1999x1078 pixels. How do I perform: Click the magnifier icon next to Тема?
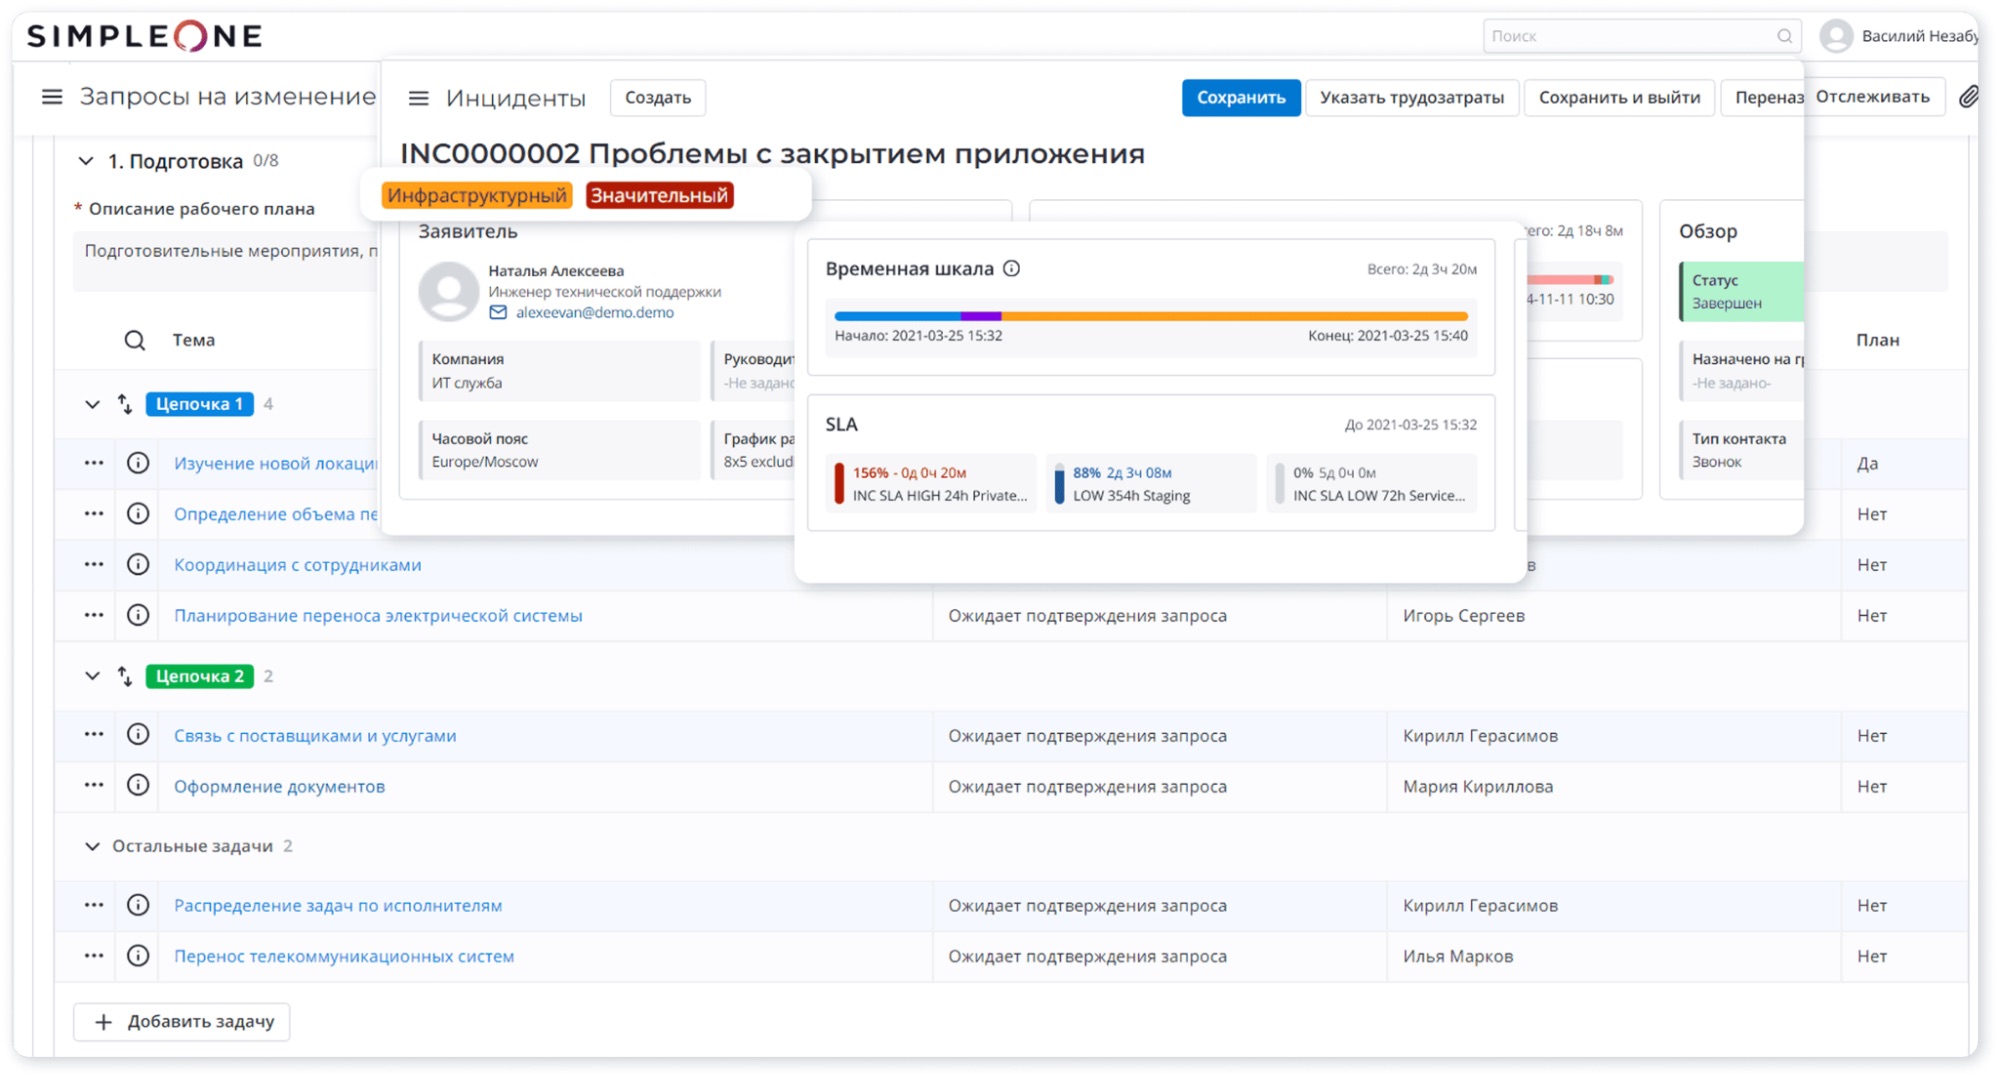[x=135, y=341]
